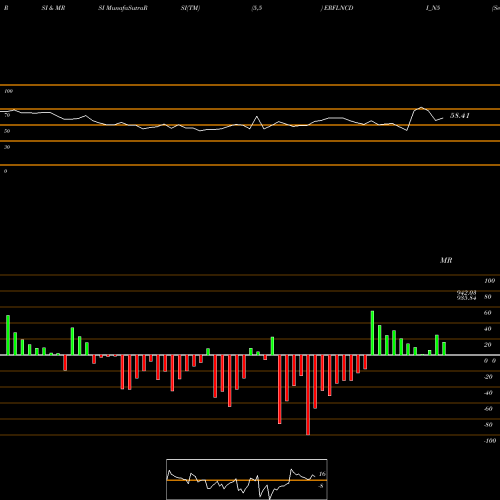Click the -60 label on MR axis
Viewport: 500px width, 500px height.
tap(488, 409)
